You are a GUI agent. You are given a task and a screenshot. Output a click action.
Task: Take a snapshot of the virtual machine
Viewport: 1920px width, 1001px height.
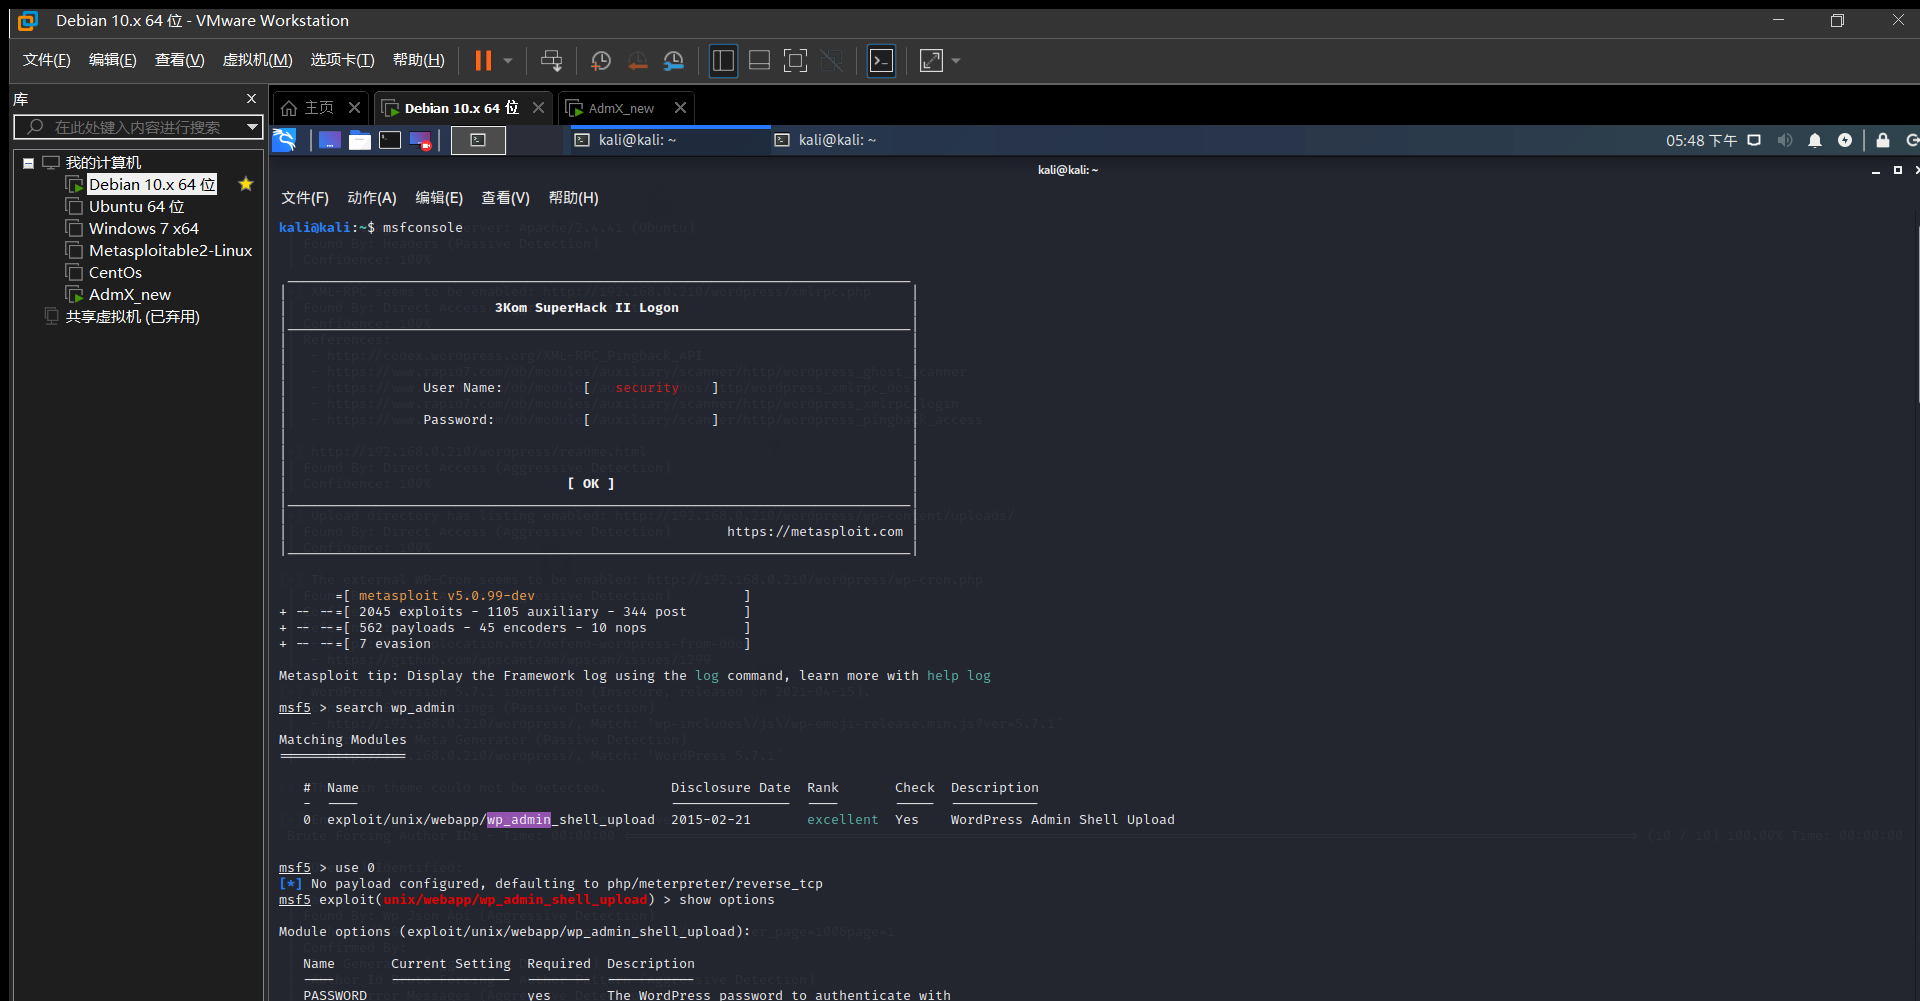[x=601, y=61]
